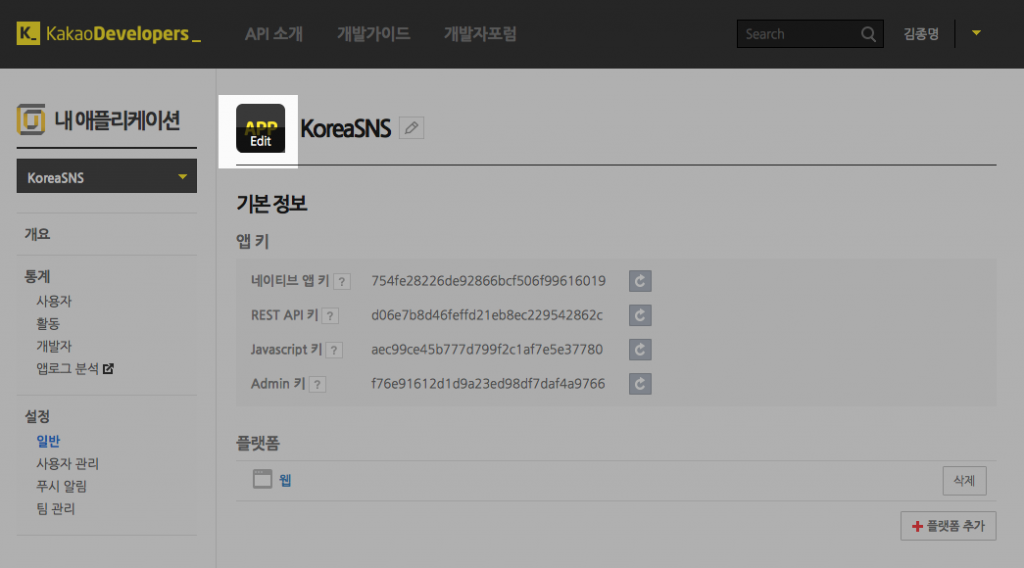This screenshot has width=1024, height=568.
Task: Select 일반 settings
Action: (x=48, y=441)
